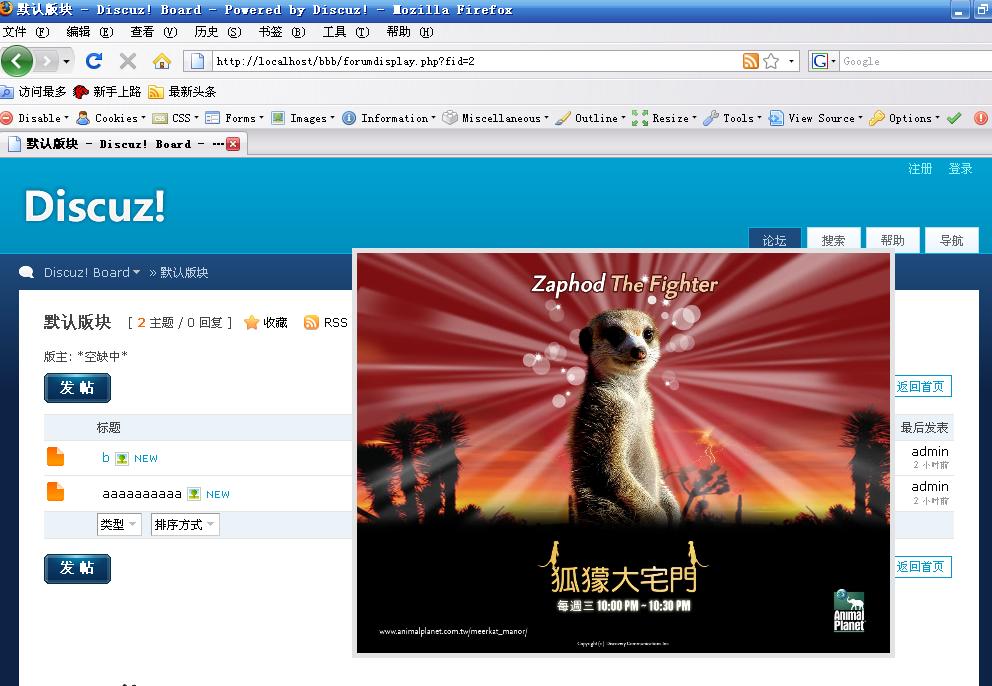This screenshot has width=992, height=686.
Task: Click orange folder icon of thread b
Action: click(56, 456)
